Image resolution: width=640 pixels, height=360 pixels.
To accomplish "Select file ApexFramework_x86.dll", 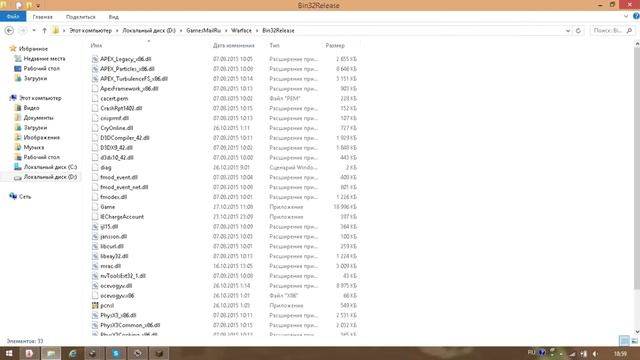I will tap(129, 89).
